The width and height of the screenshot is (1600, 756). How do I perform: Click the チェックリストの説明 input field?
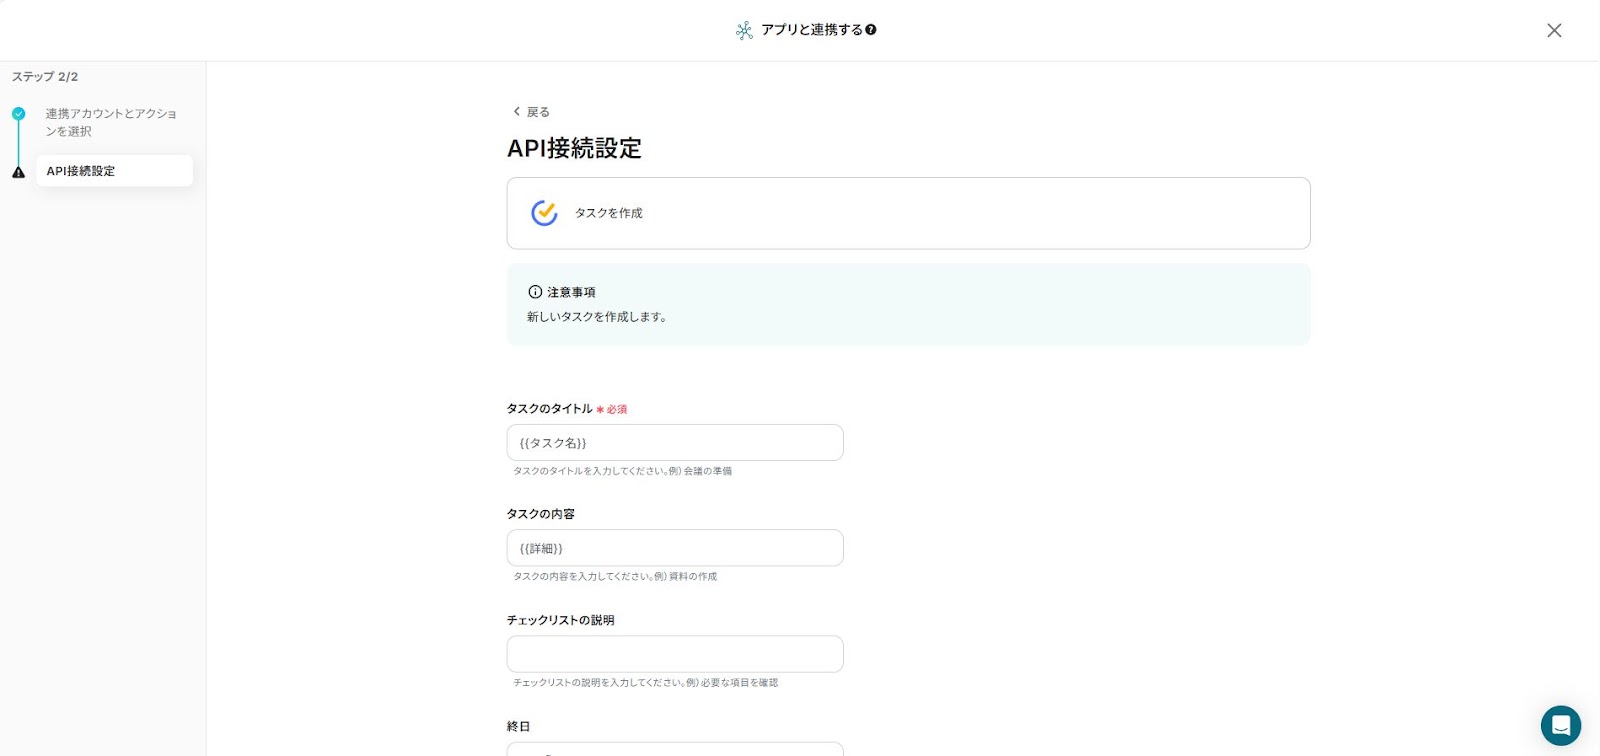pyautogui.click(x=675, y=654)
